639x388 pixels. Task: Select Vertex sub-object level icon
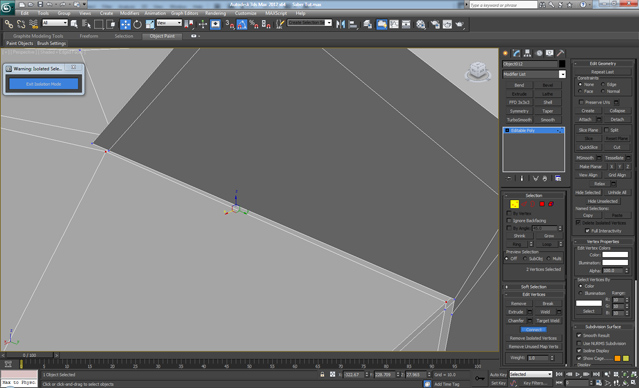(x=514, y=204)
